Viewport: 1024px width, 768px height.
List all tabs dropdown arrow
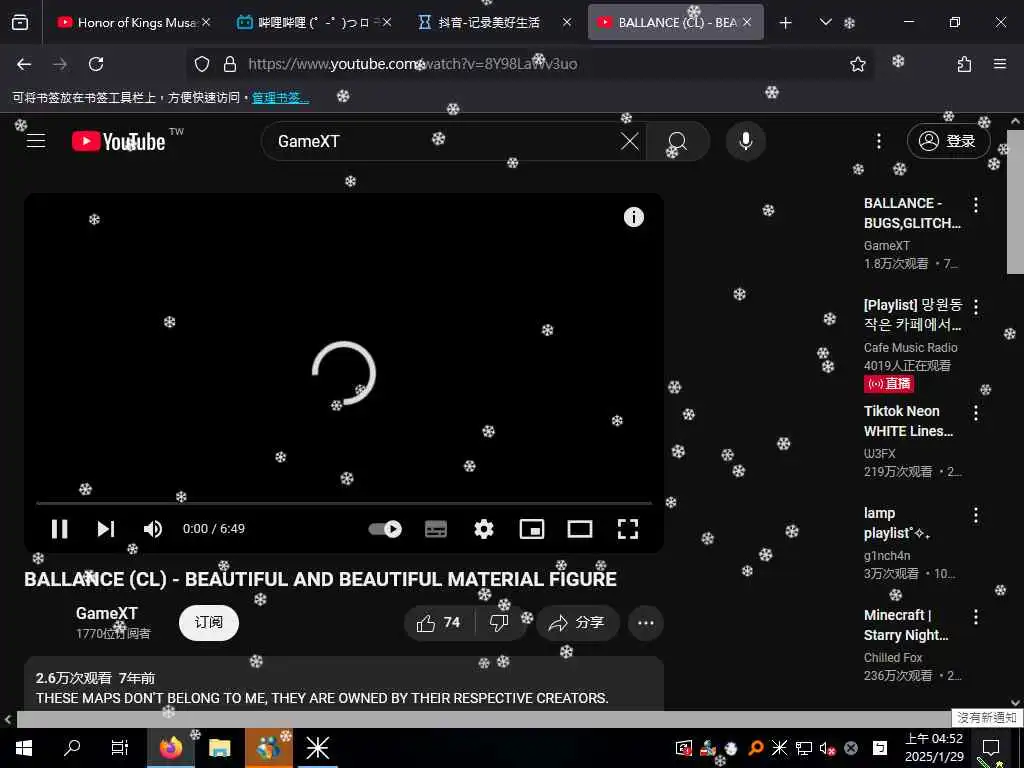tap(825, 22)
